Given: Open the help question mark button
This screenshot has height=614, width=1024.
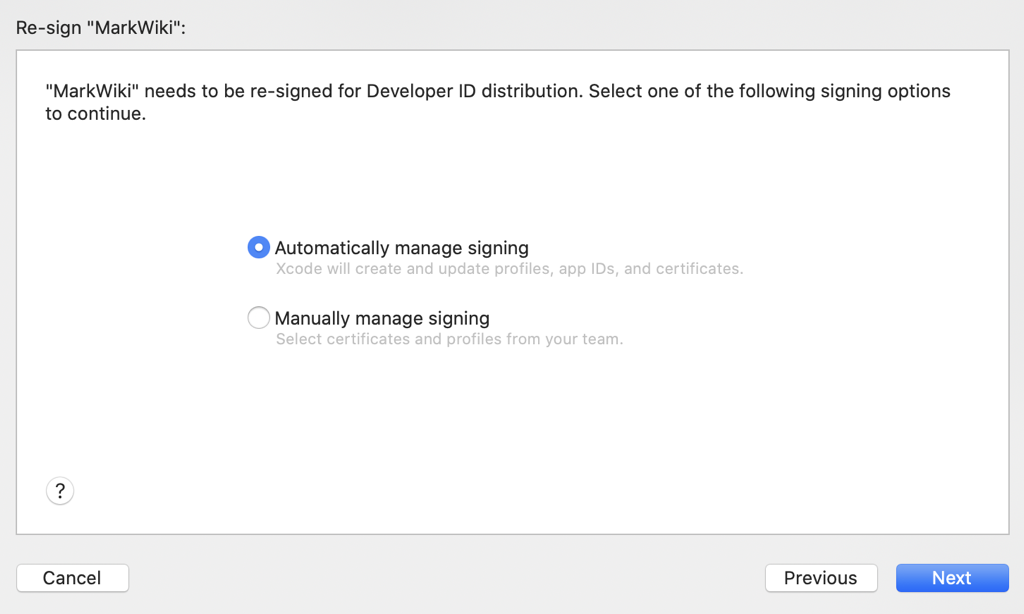Looking at the screenshot, I should pyautogui.click(x=60, y=491).
